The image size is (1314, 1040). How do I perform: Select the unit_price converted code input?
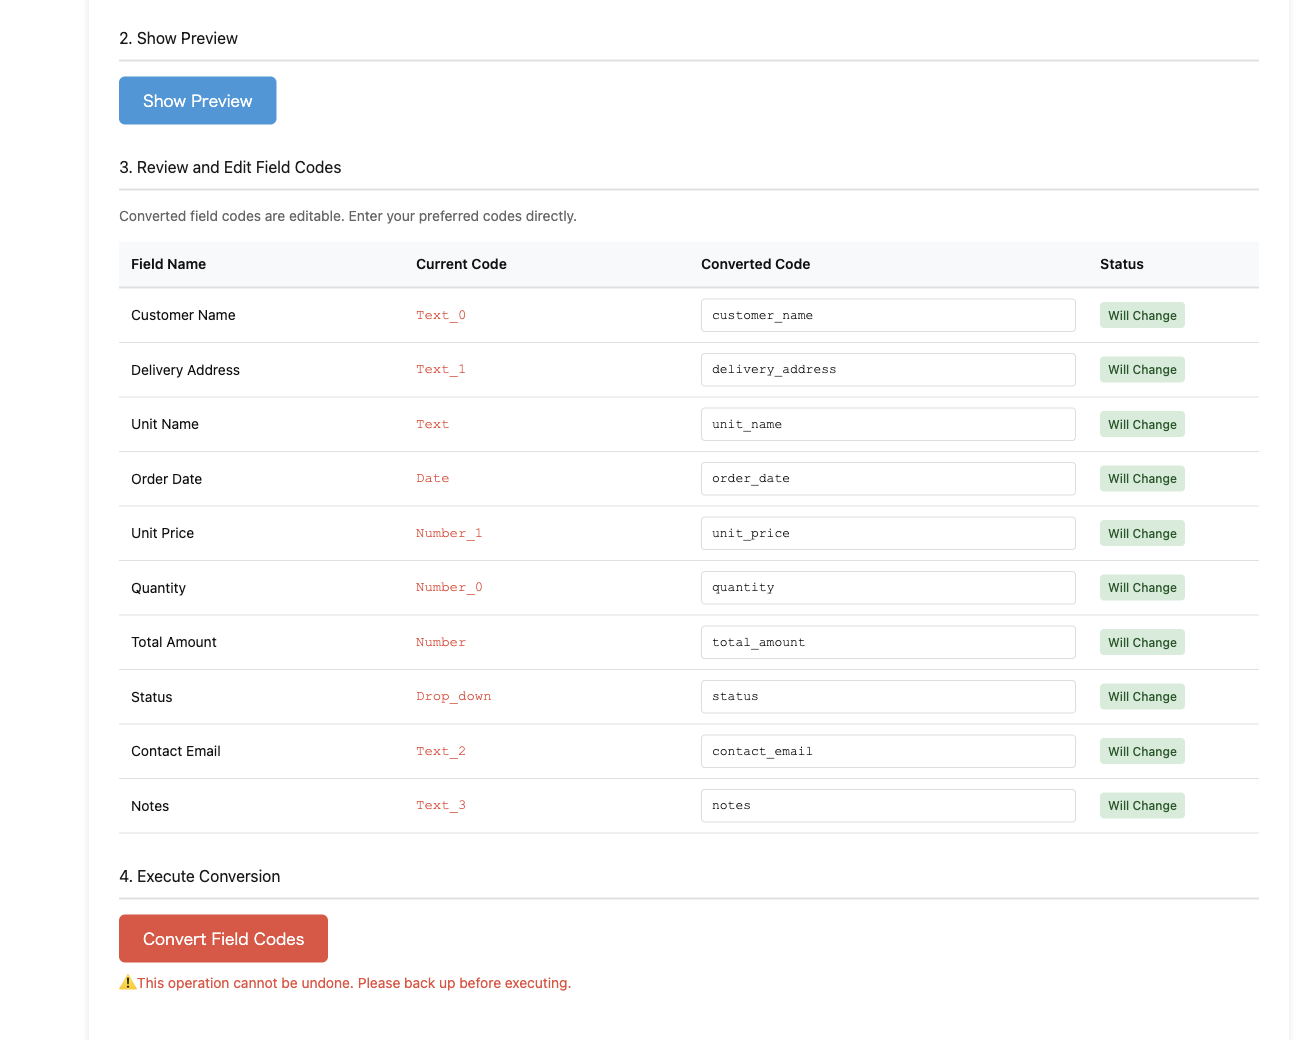coord(888,533)
